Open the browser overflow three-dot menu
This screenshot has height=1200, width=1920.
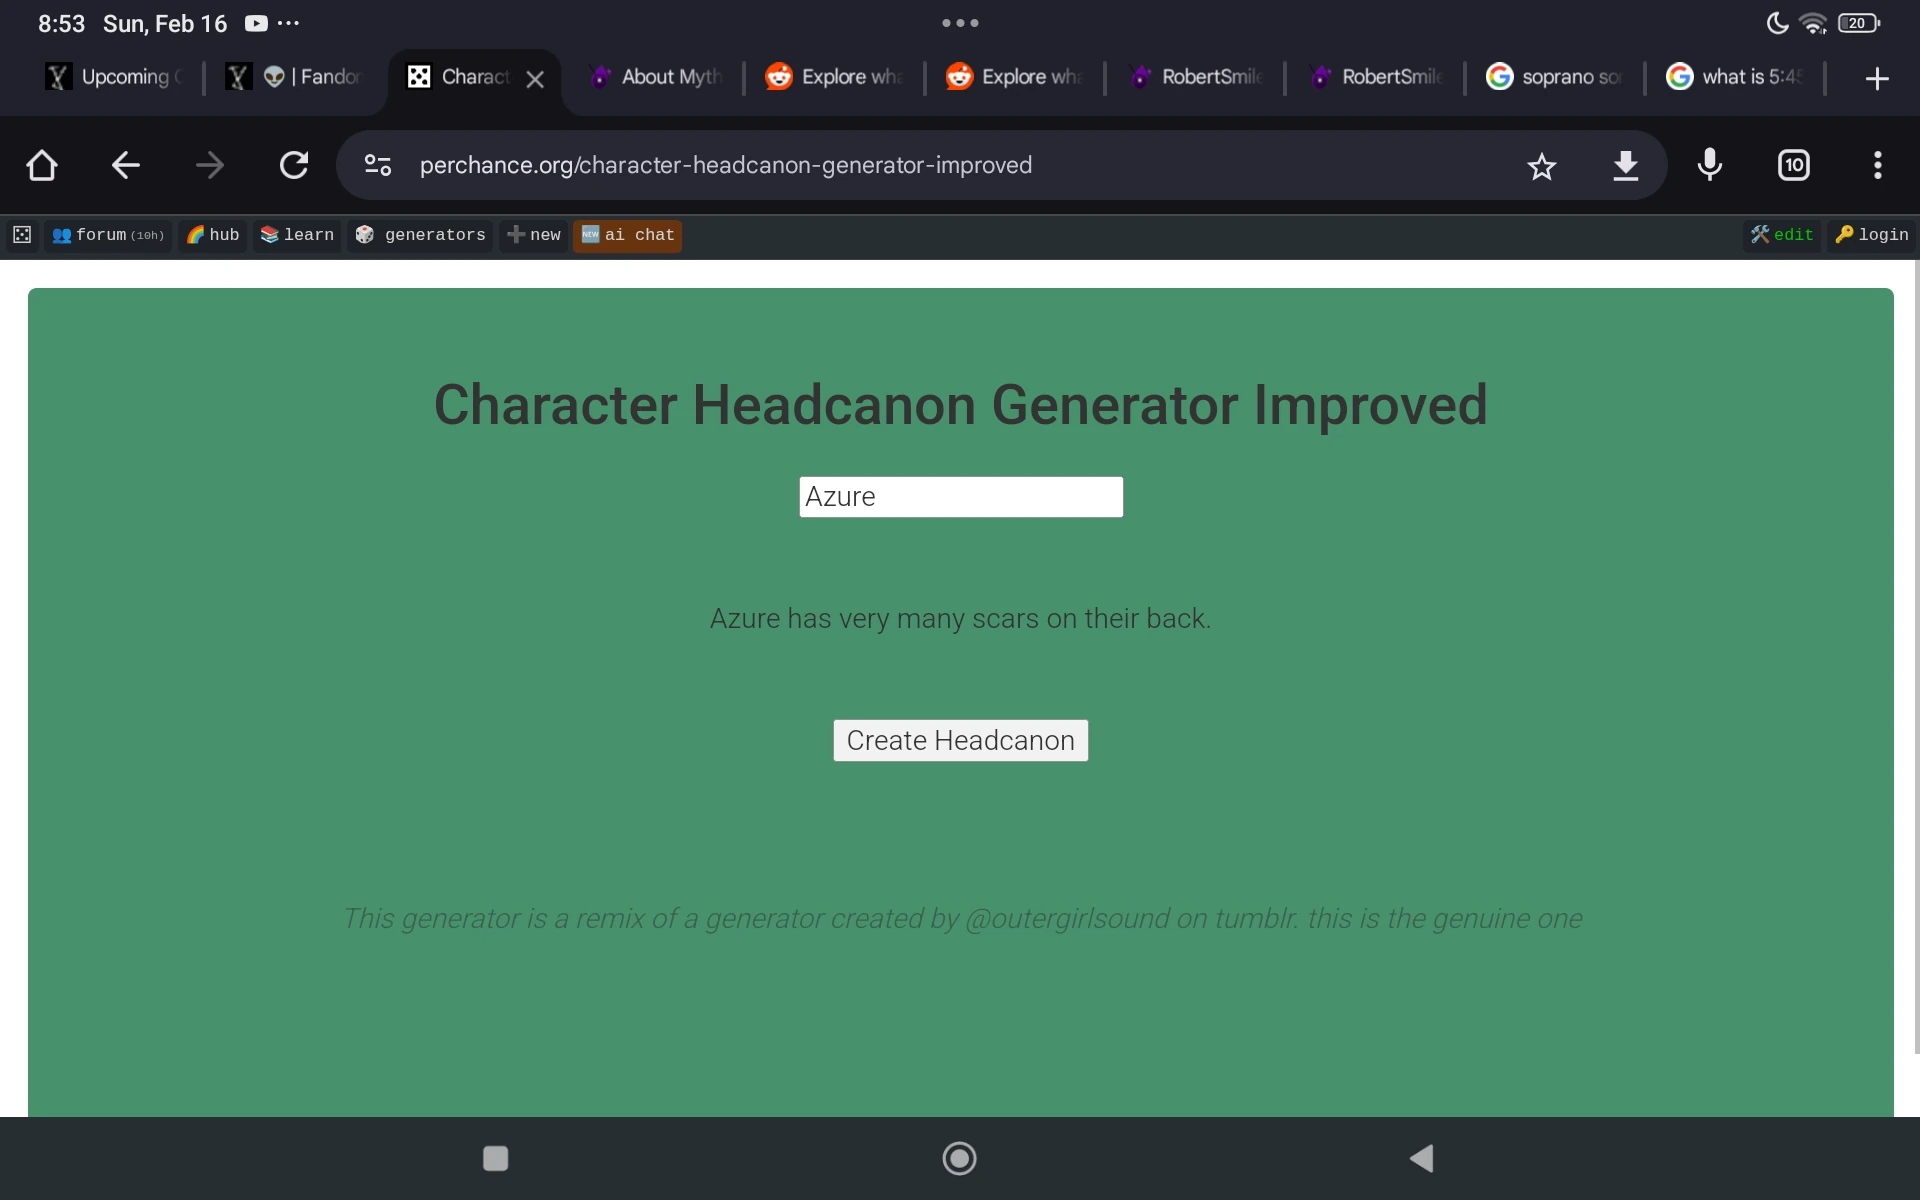1878,165
